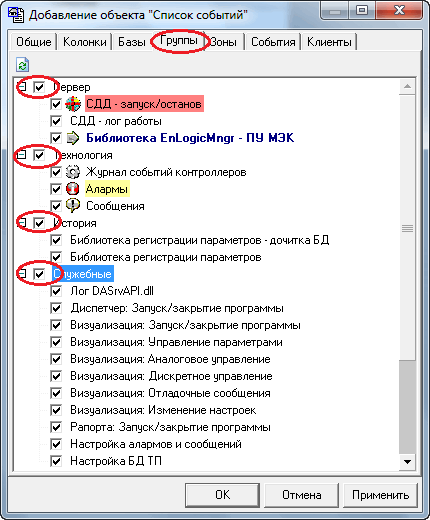Click the СДД запуск/останов colorful icon
The width and height of the screenshot is (430, 520).
[x=73, y=104]
